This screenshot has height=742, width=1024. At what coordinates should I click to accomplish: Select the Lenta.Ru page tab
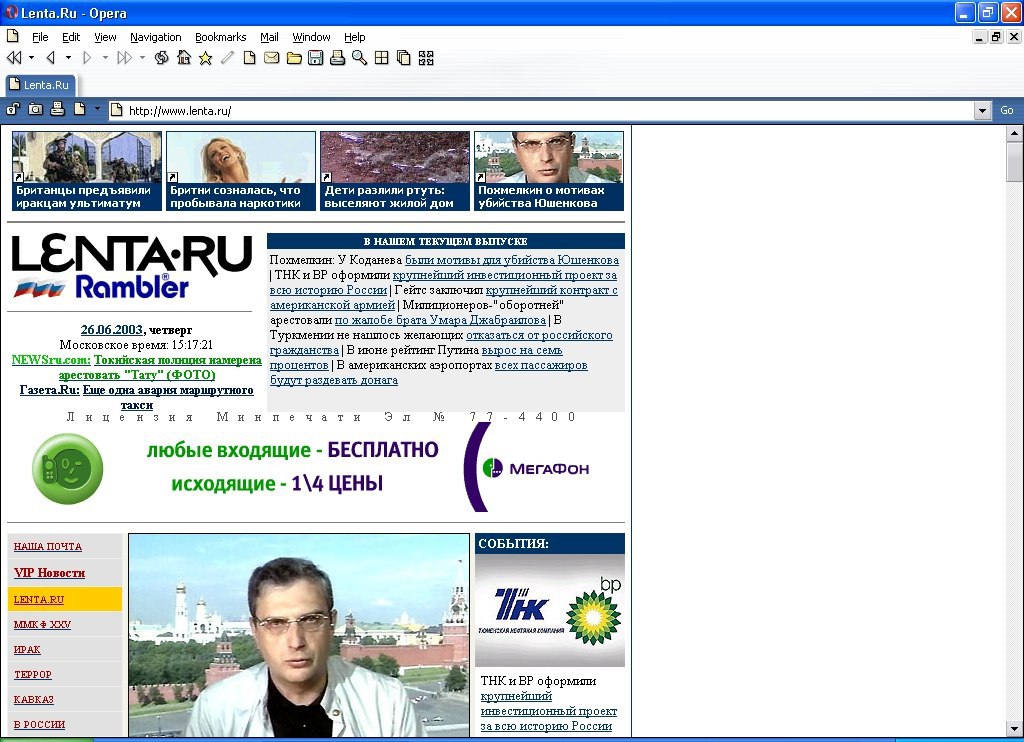click(40, 85)
